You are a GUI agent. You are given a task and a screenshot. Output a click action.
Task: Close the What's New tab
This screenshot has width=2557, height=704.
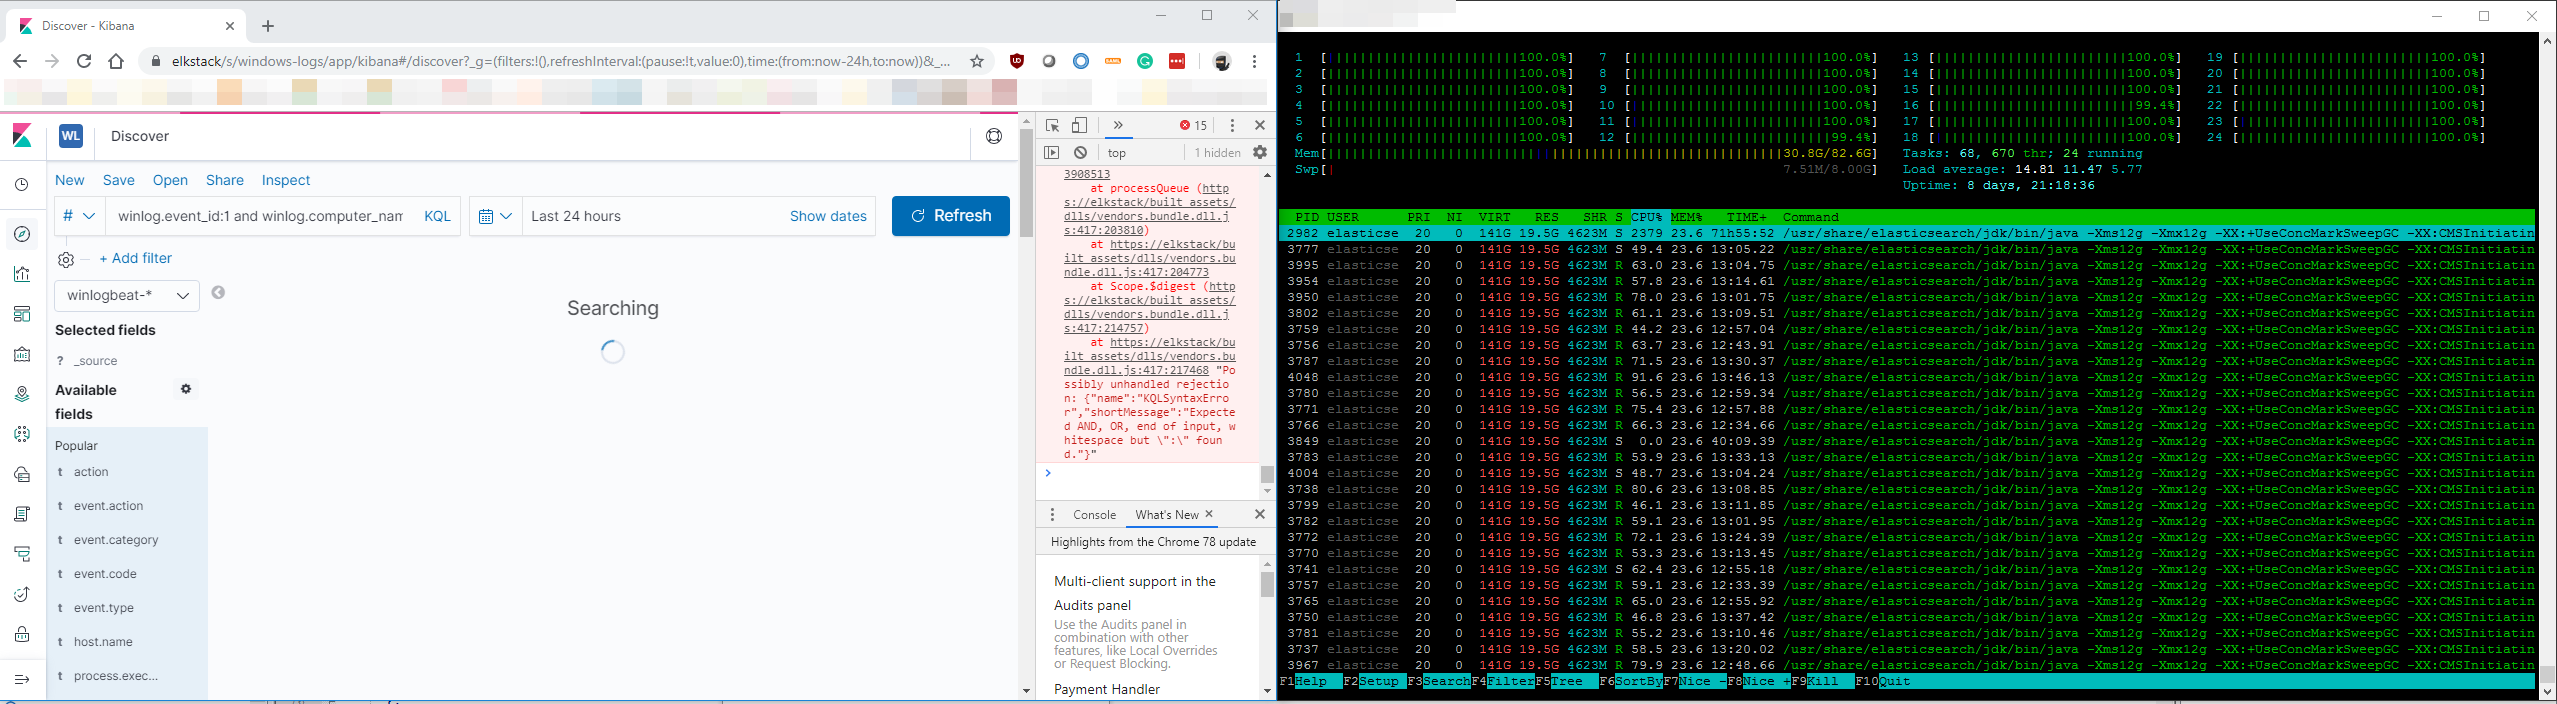[1209, 514]
